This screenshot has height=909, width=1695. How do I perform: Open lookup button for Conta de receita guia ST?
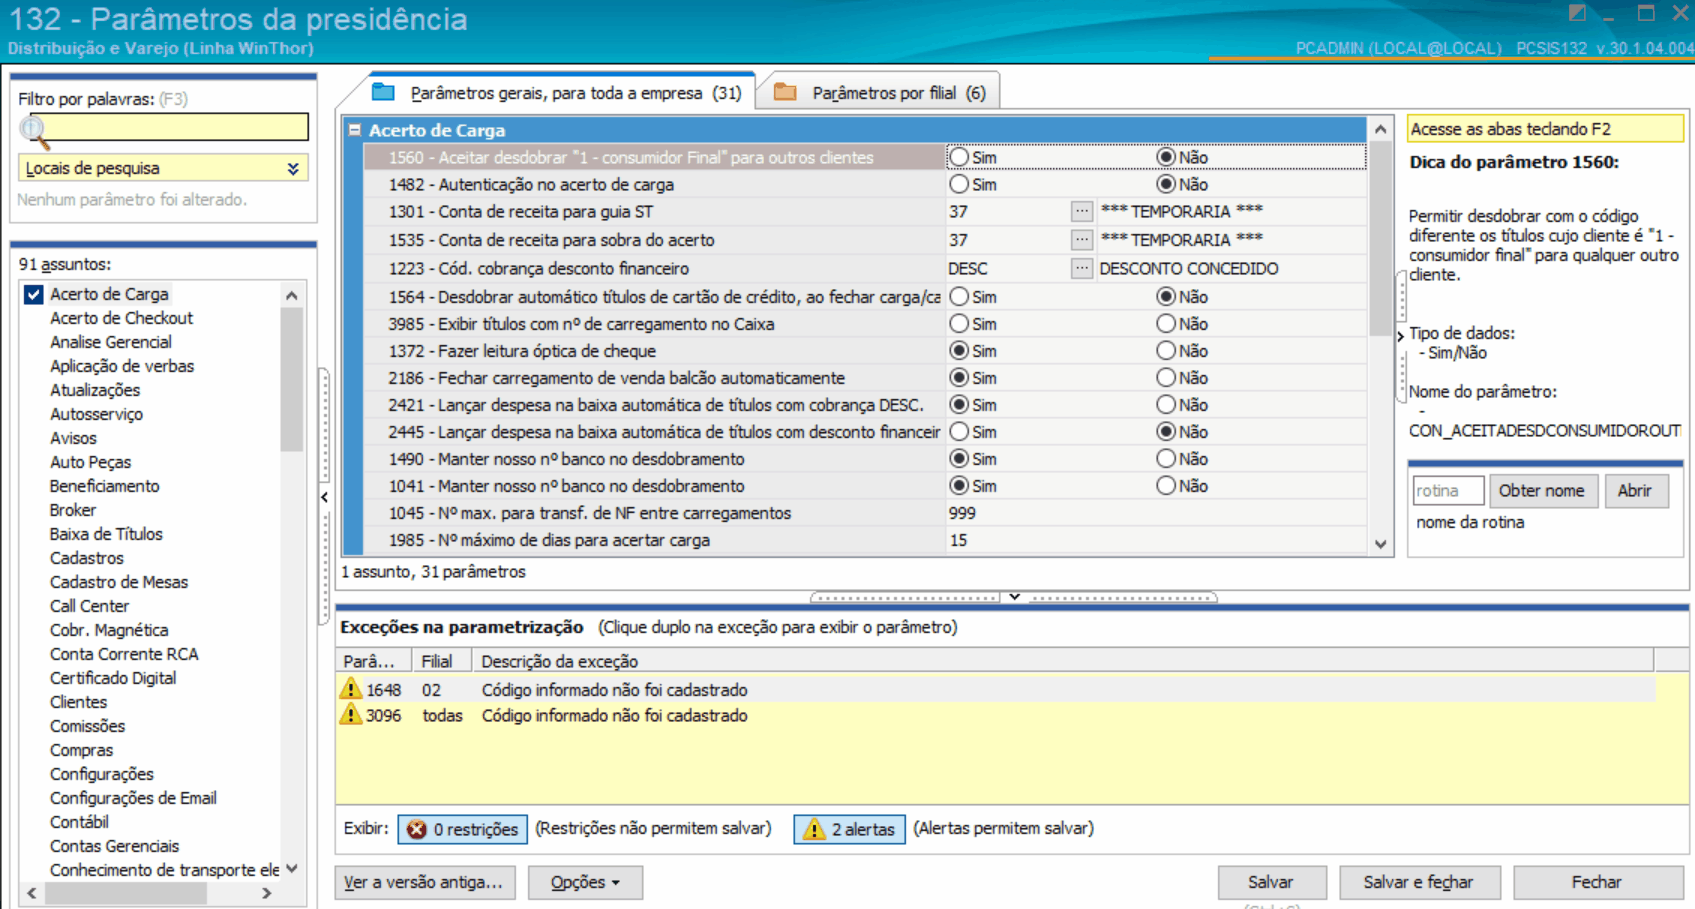[x=1081, y=211]
